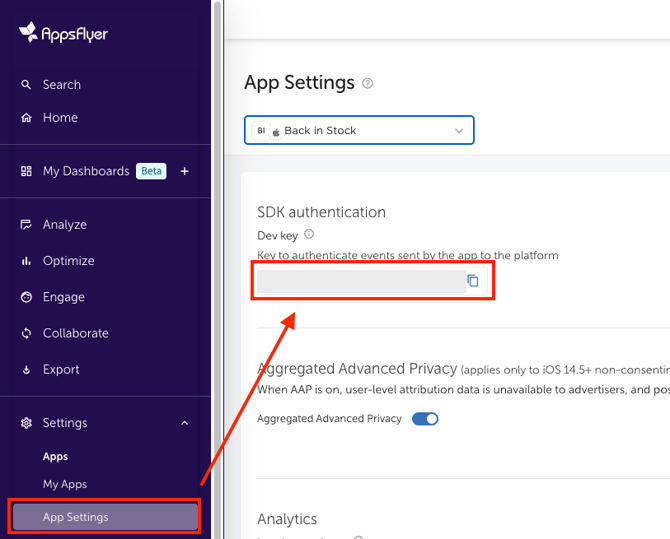Open My Dashboards in sidebar
The height and width of the screenshot is (539, 670).
pyautogui.click(x=85, y=171)
